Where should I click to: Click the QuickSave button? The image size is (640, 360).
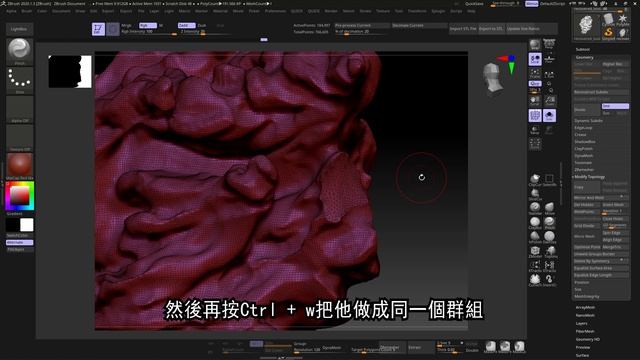pos(474,4)
